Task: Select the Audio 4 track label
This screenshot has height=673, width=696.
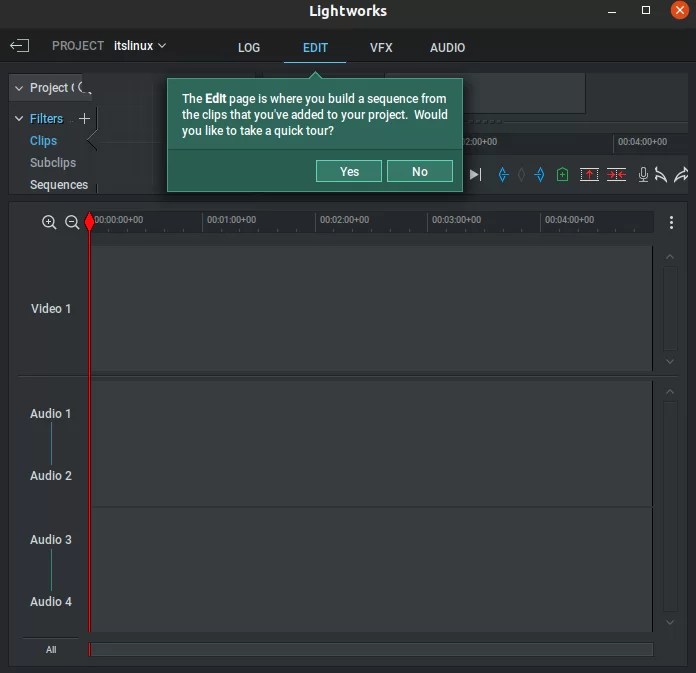Action: (x=51, y=602)
